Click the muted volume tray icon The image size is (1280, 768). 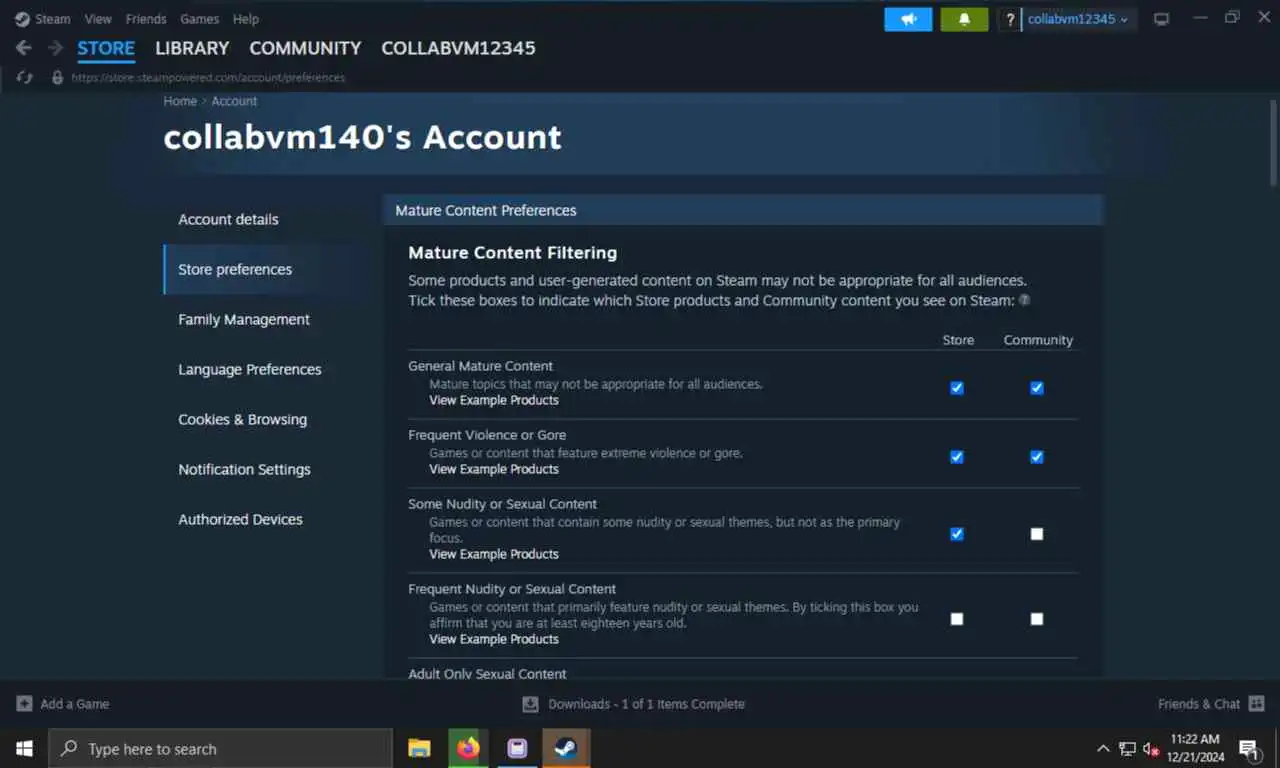coord(1151,748)
